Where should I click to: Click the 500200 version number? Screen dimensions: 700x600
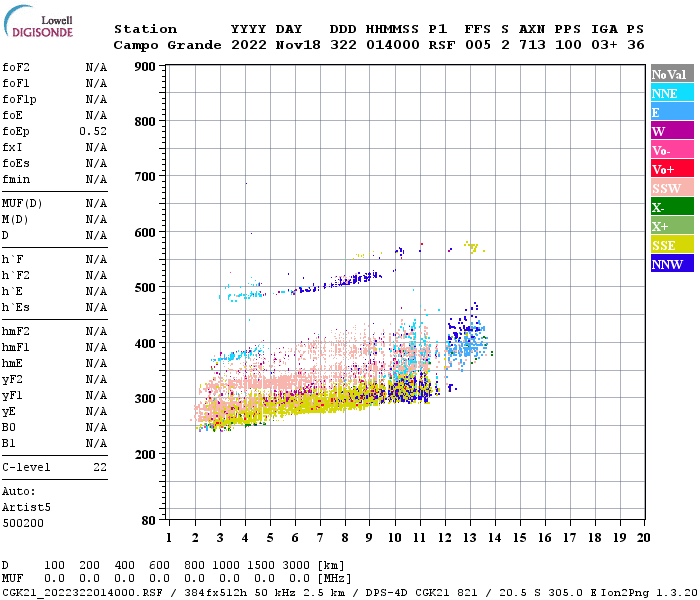(23, 523)
